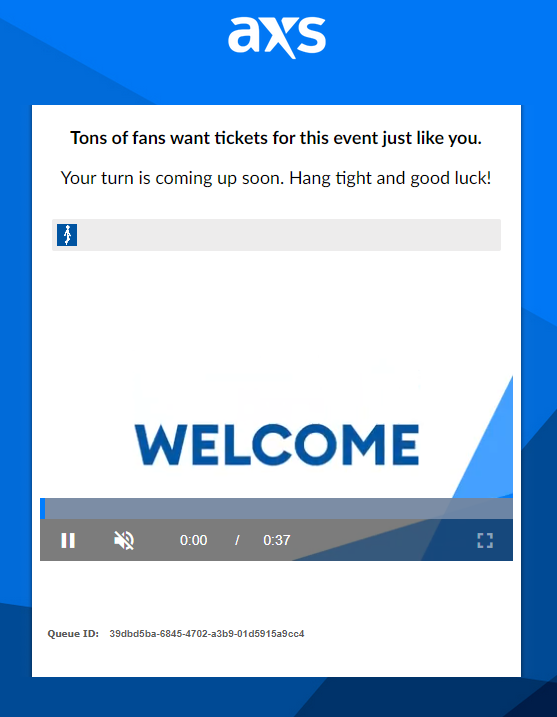
Task: Open the video in fullscreen mode
Action: 485,540
